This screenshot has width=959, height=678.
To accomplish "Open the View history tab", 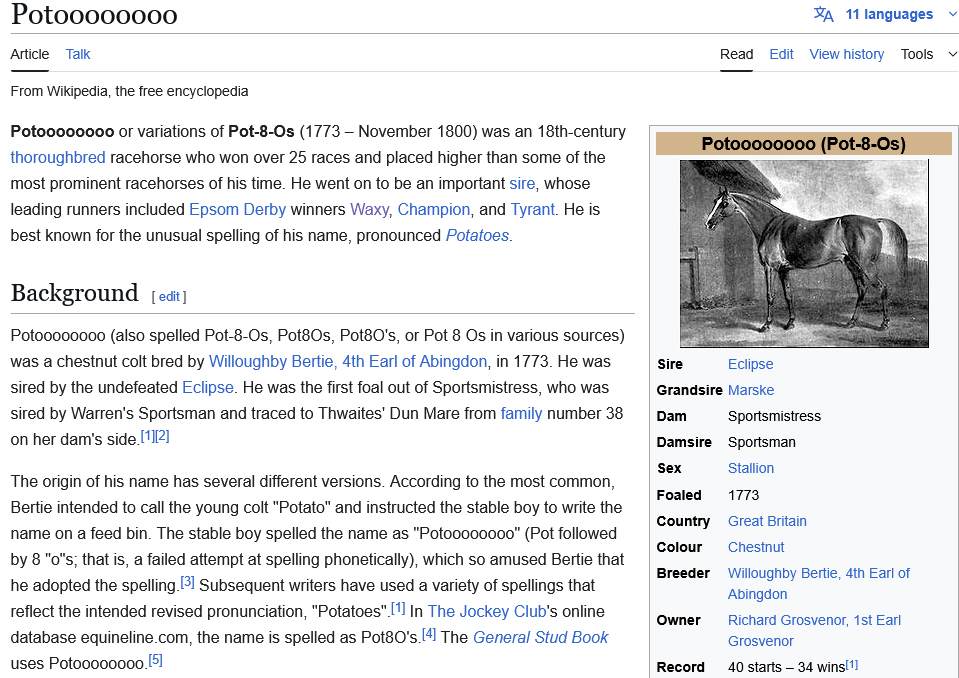I will pyautogui.click(x=846, y=54).
